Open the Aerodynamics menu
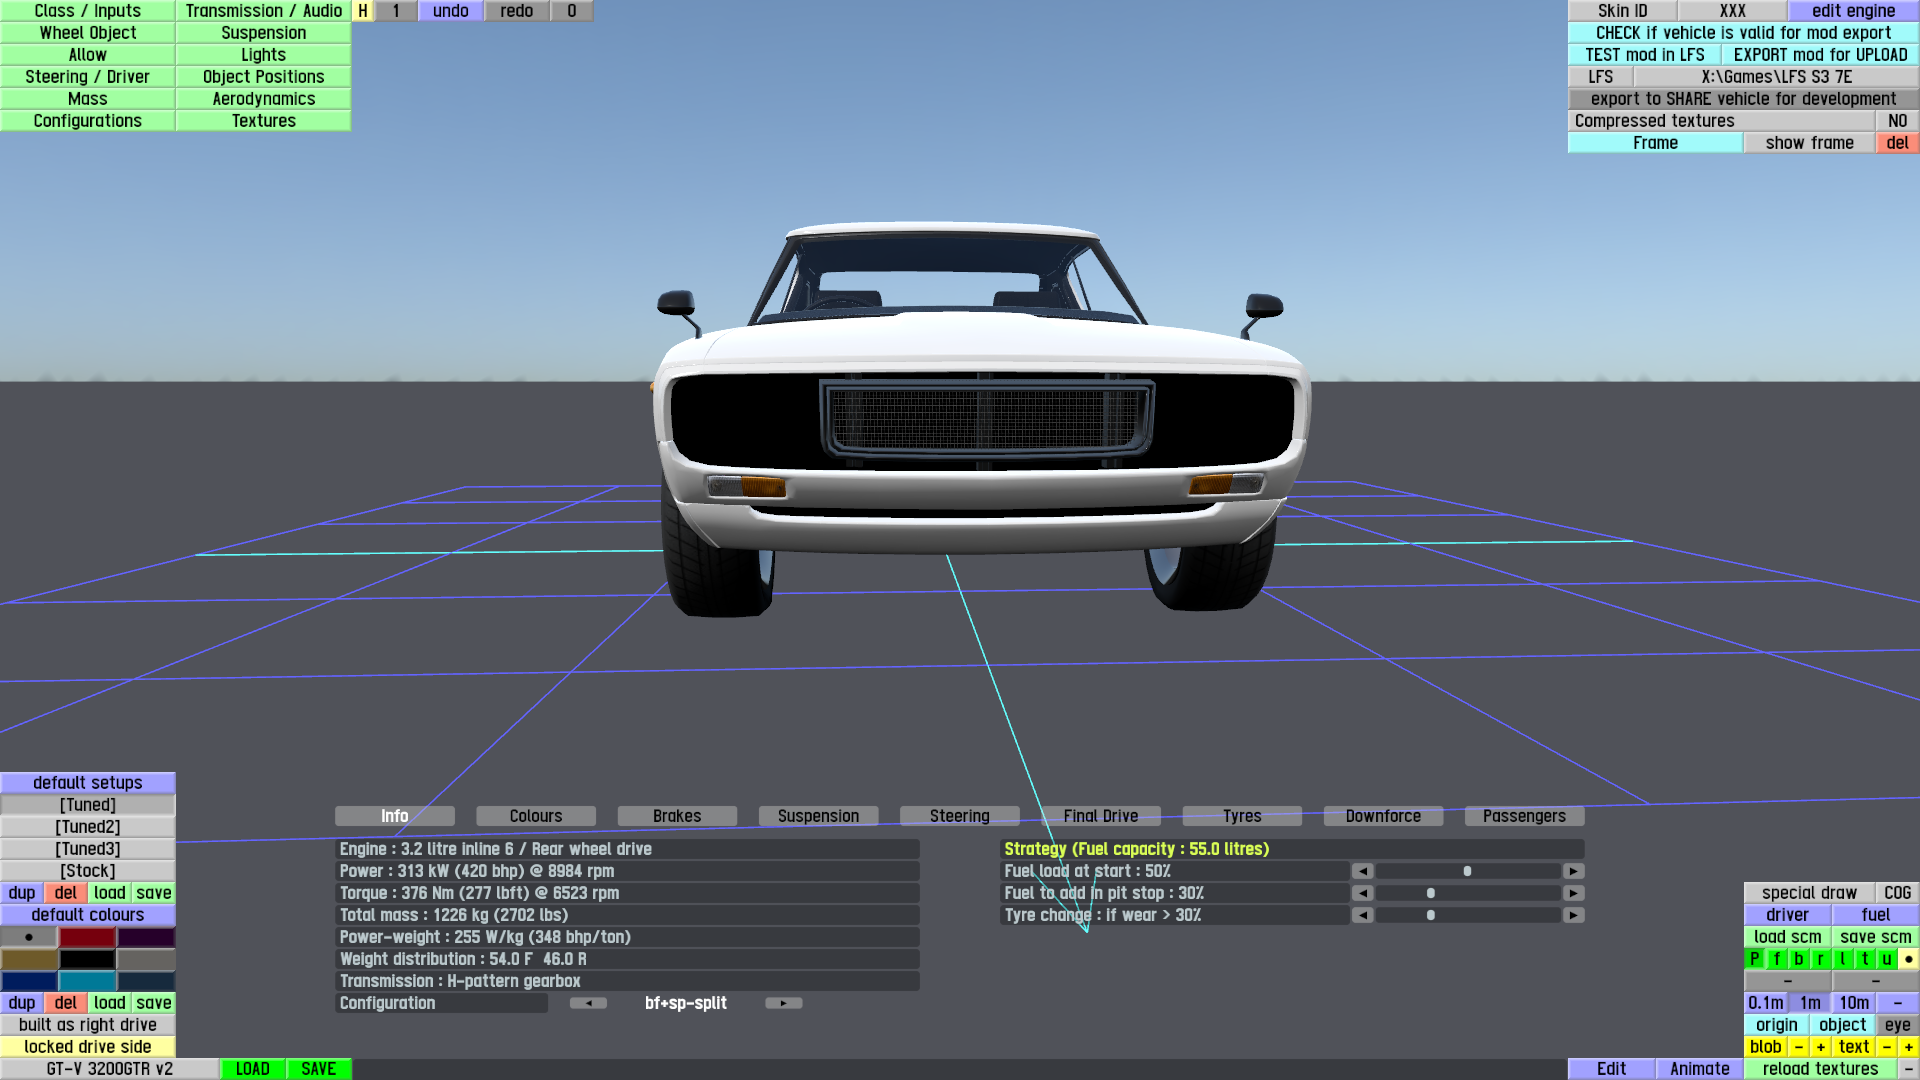Viewport: 1920px width, 1080px height. point(264,99)
